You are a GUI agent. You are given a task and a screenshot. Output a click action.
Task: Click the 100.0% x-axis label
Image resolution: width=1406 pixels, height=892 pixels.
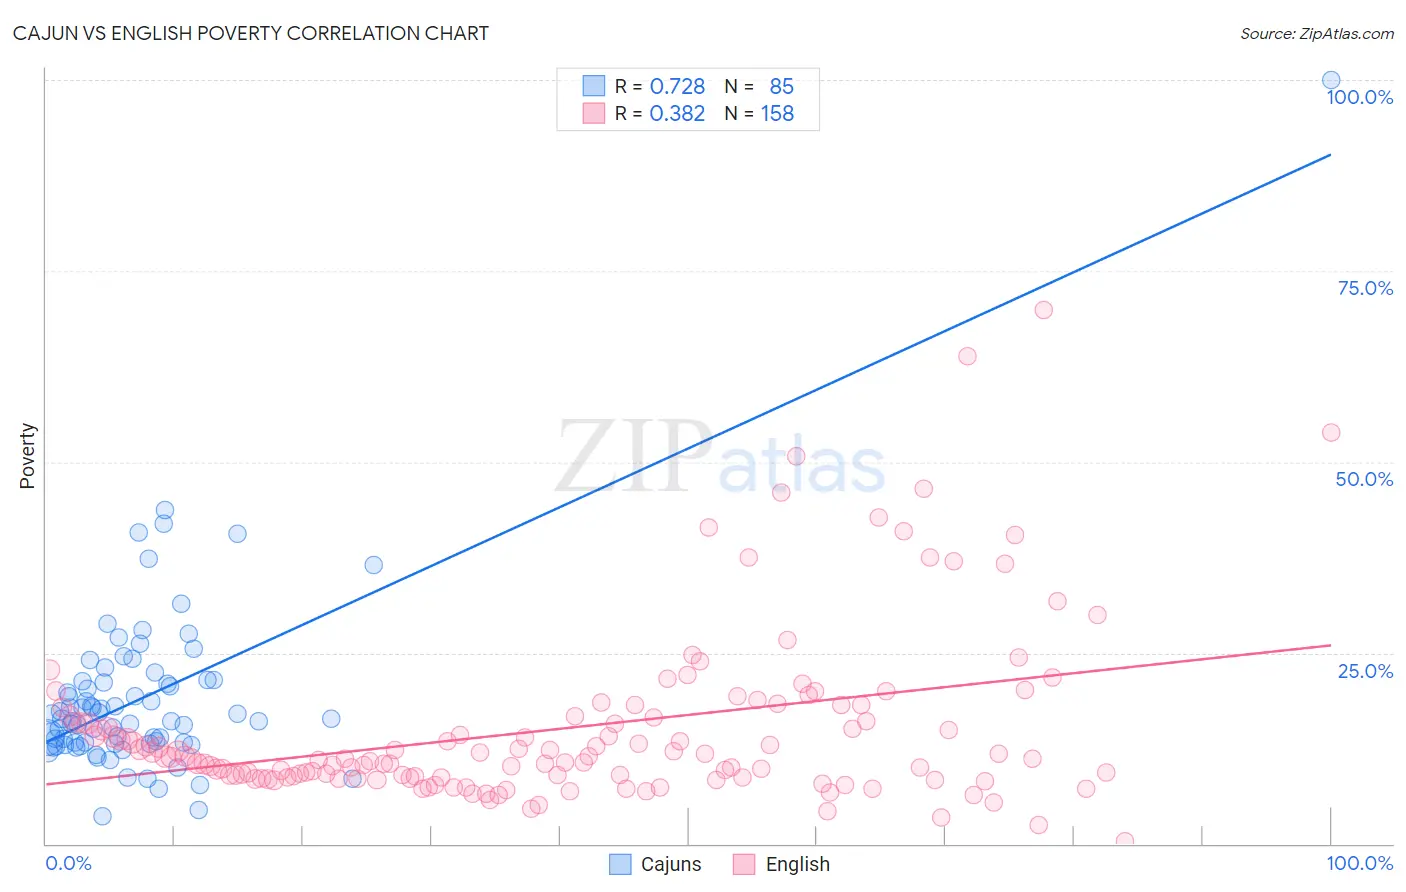coord(1360,863)
